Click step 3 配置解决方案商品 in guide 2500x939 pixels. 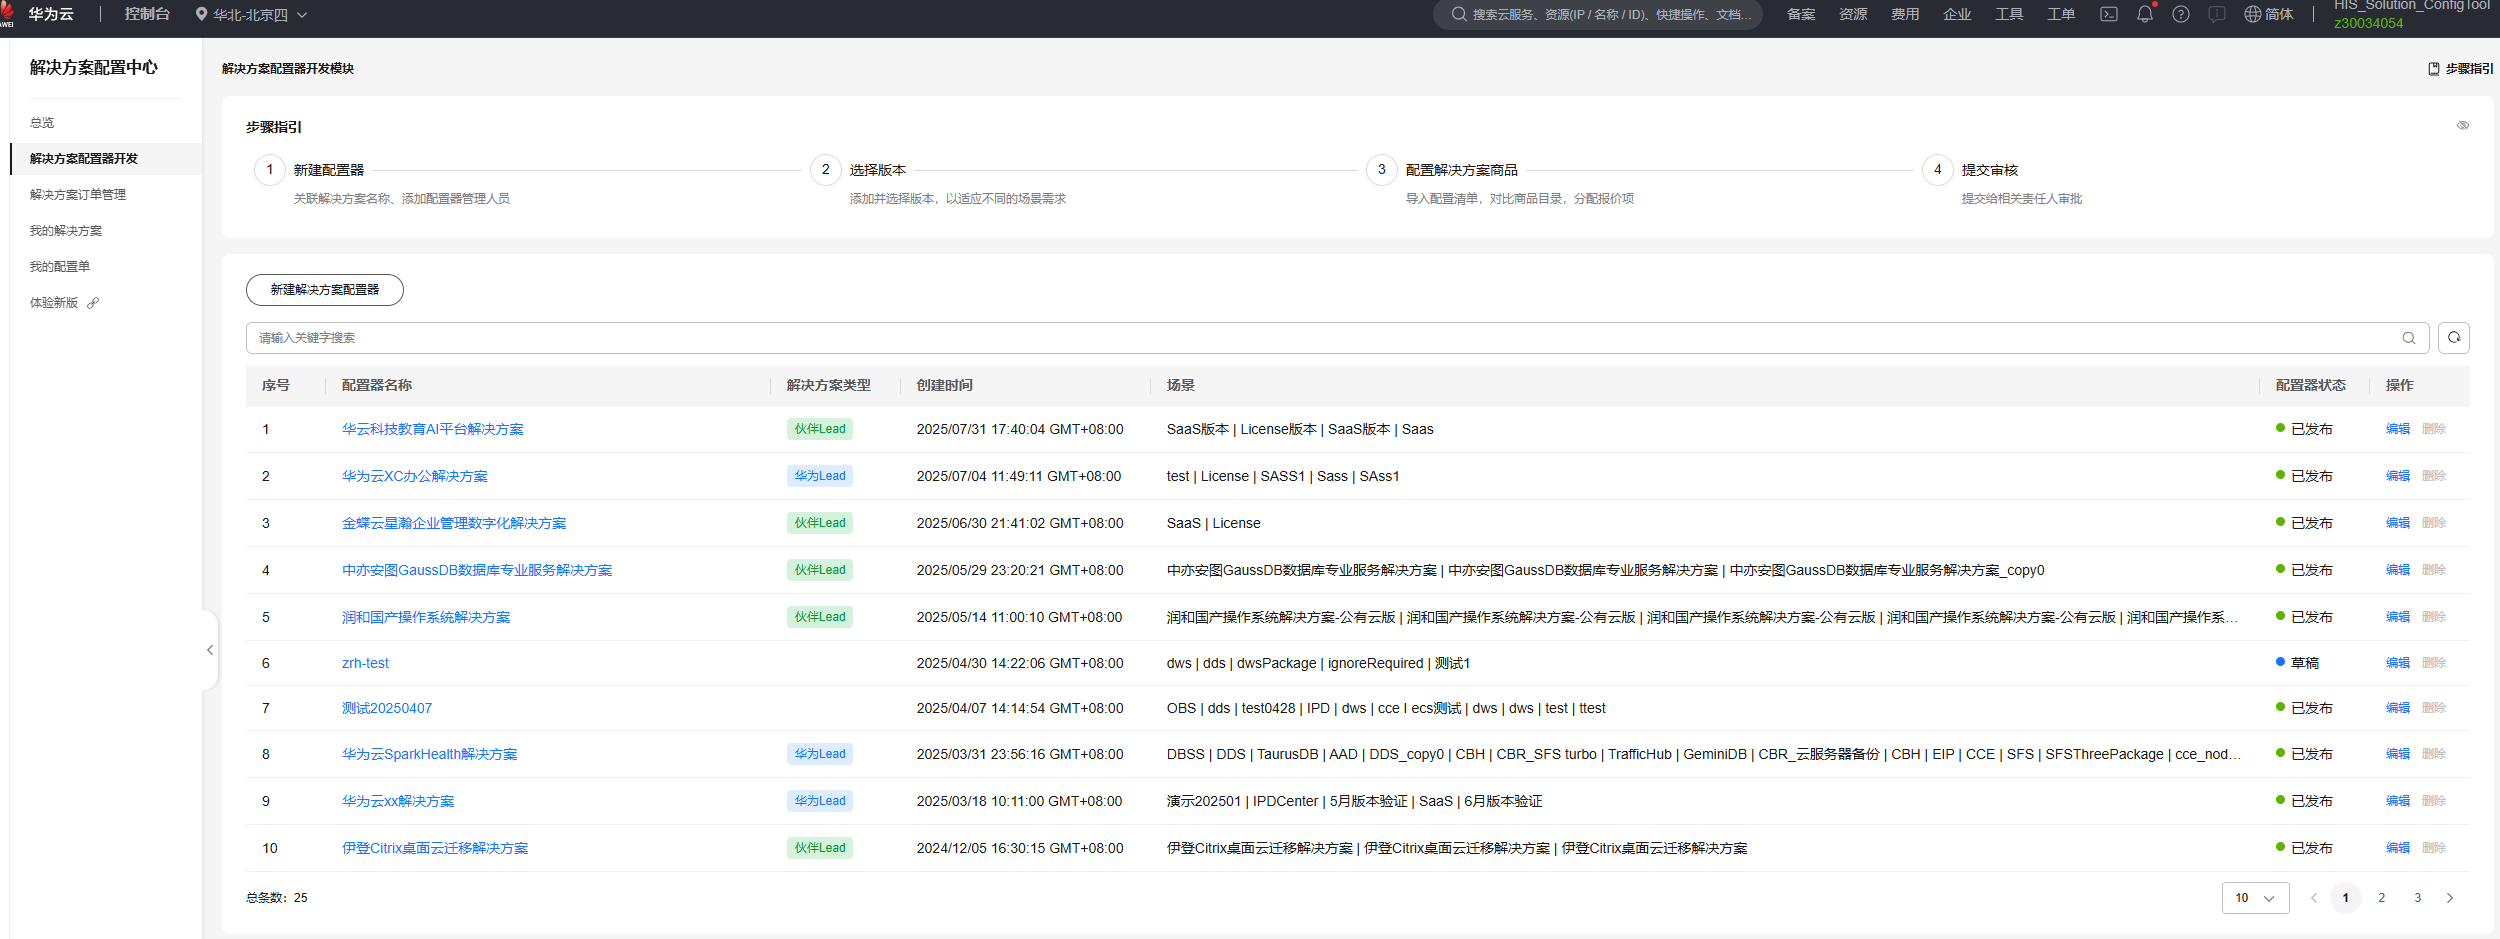pyautogui.click(x=1462, y=170)
